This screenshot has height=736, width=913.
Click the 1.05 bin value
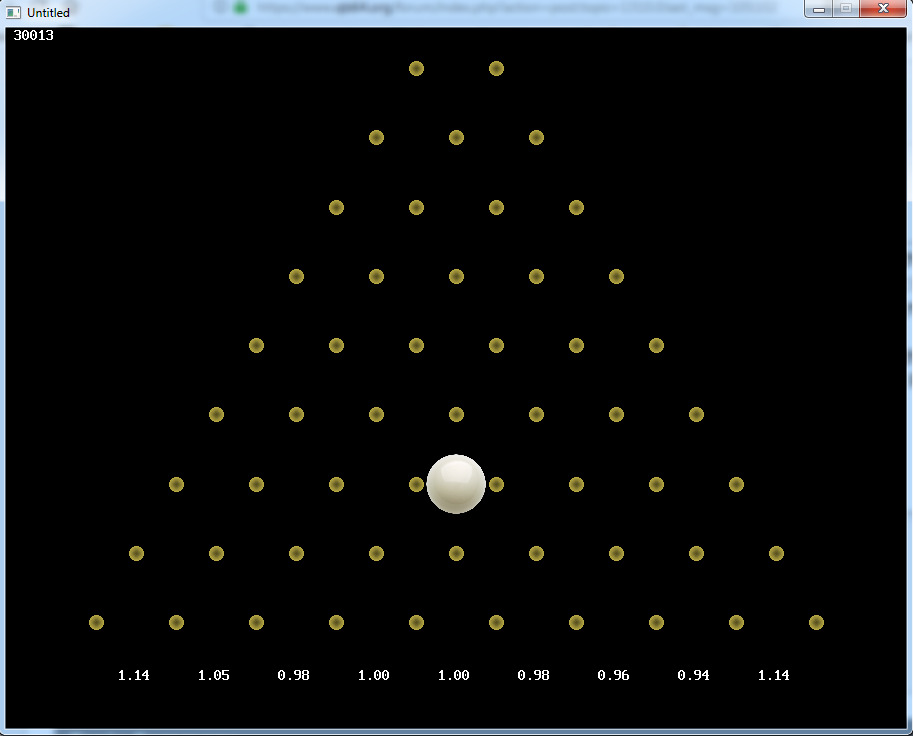[x=213, y=676]
